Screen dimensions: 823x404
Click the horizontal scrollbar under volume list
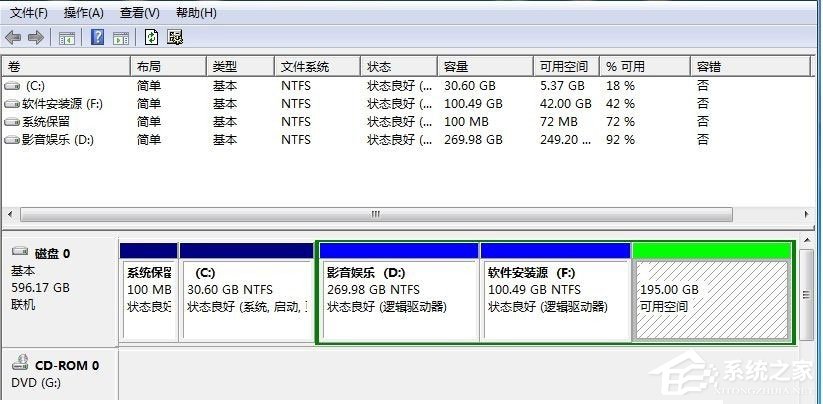(375, 215)
